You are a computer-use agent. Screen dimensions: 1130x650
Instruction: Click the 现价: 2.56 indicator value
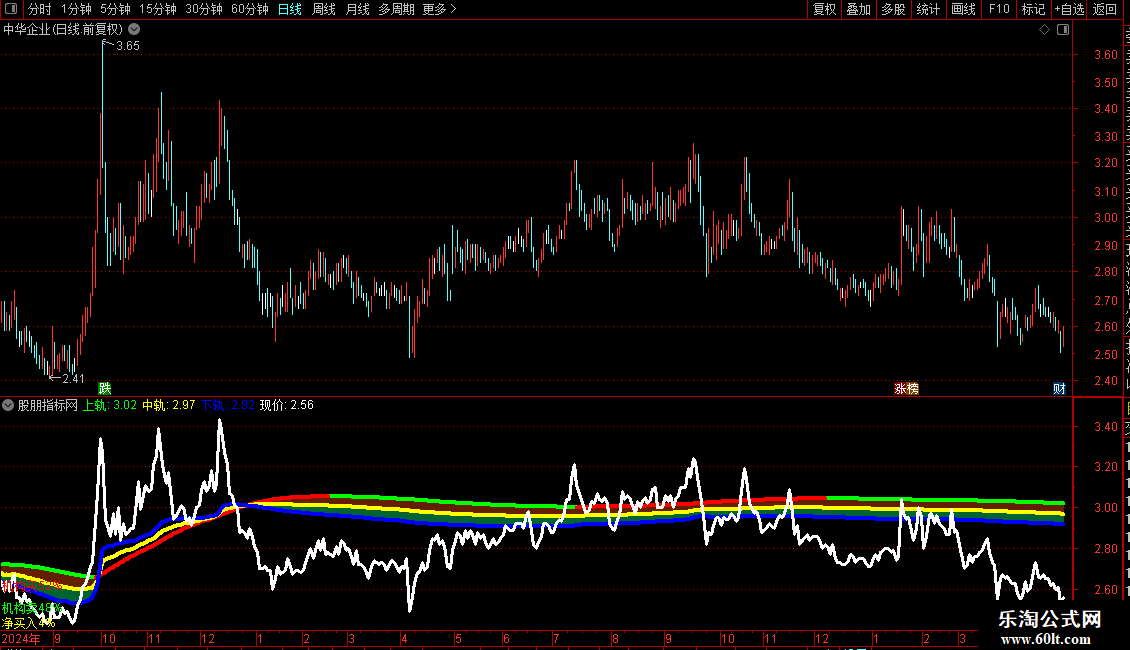pyautogui.click(x=286, y=405)
